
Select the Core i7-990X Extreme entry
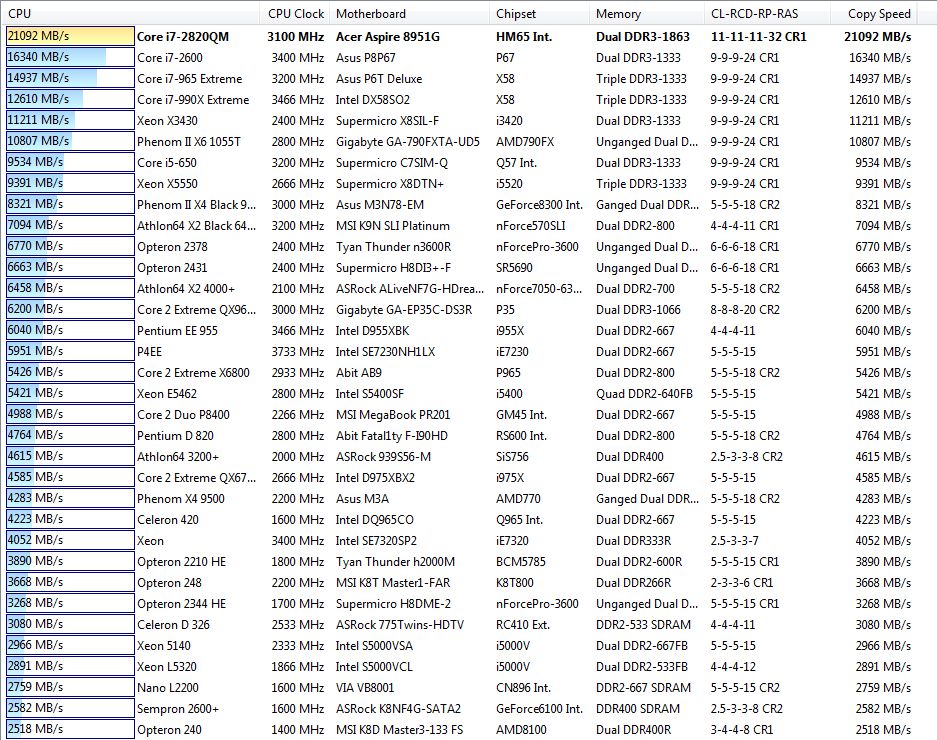tap(193, 100)
